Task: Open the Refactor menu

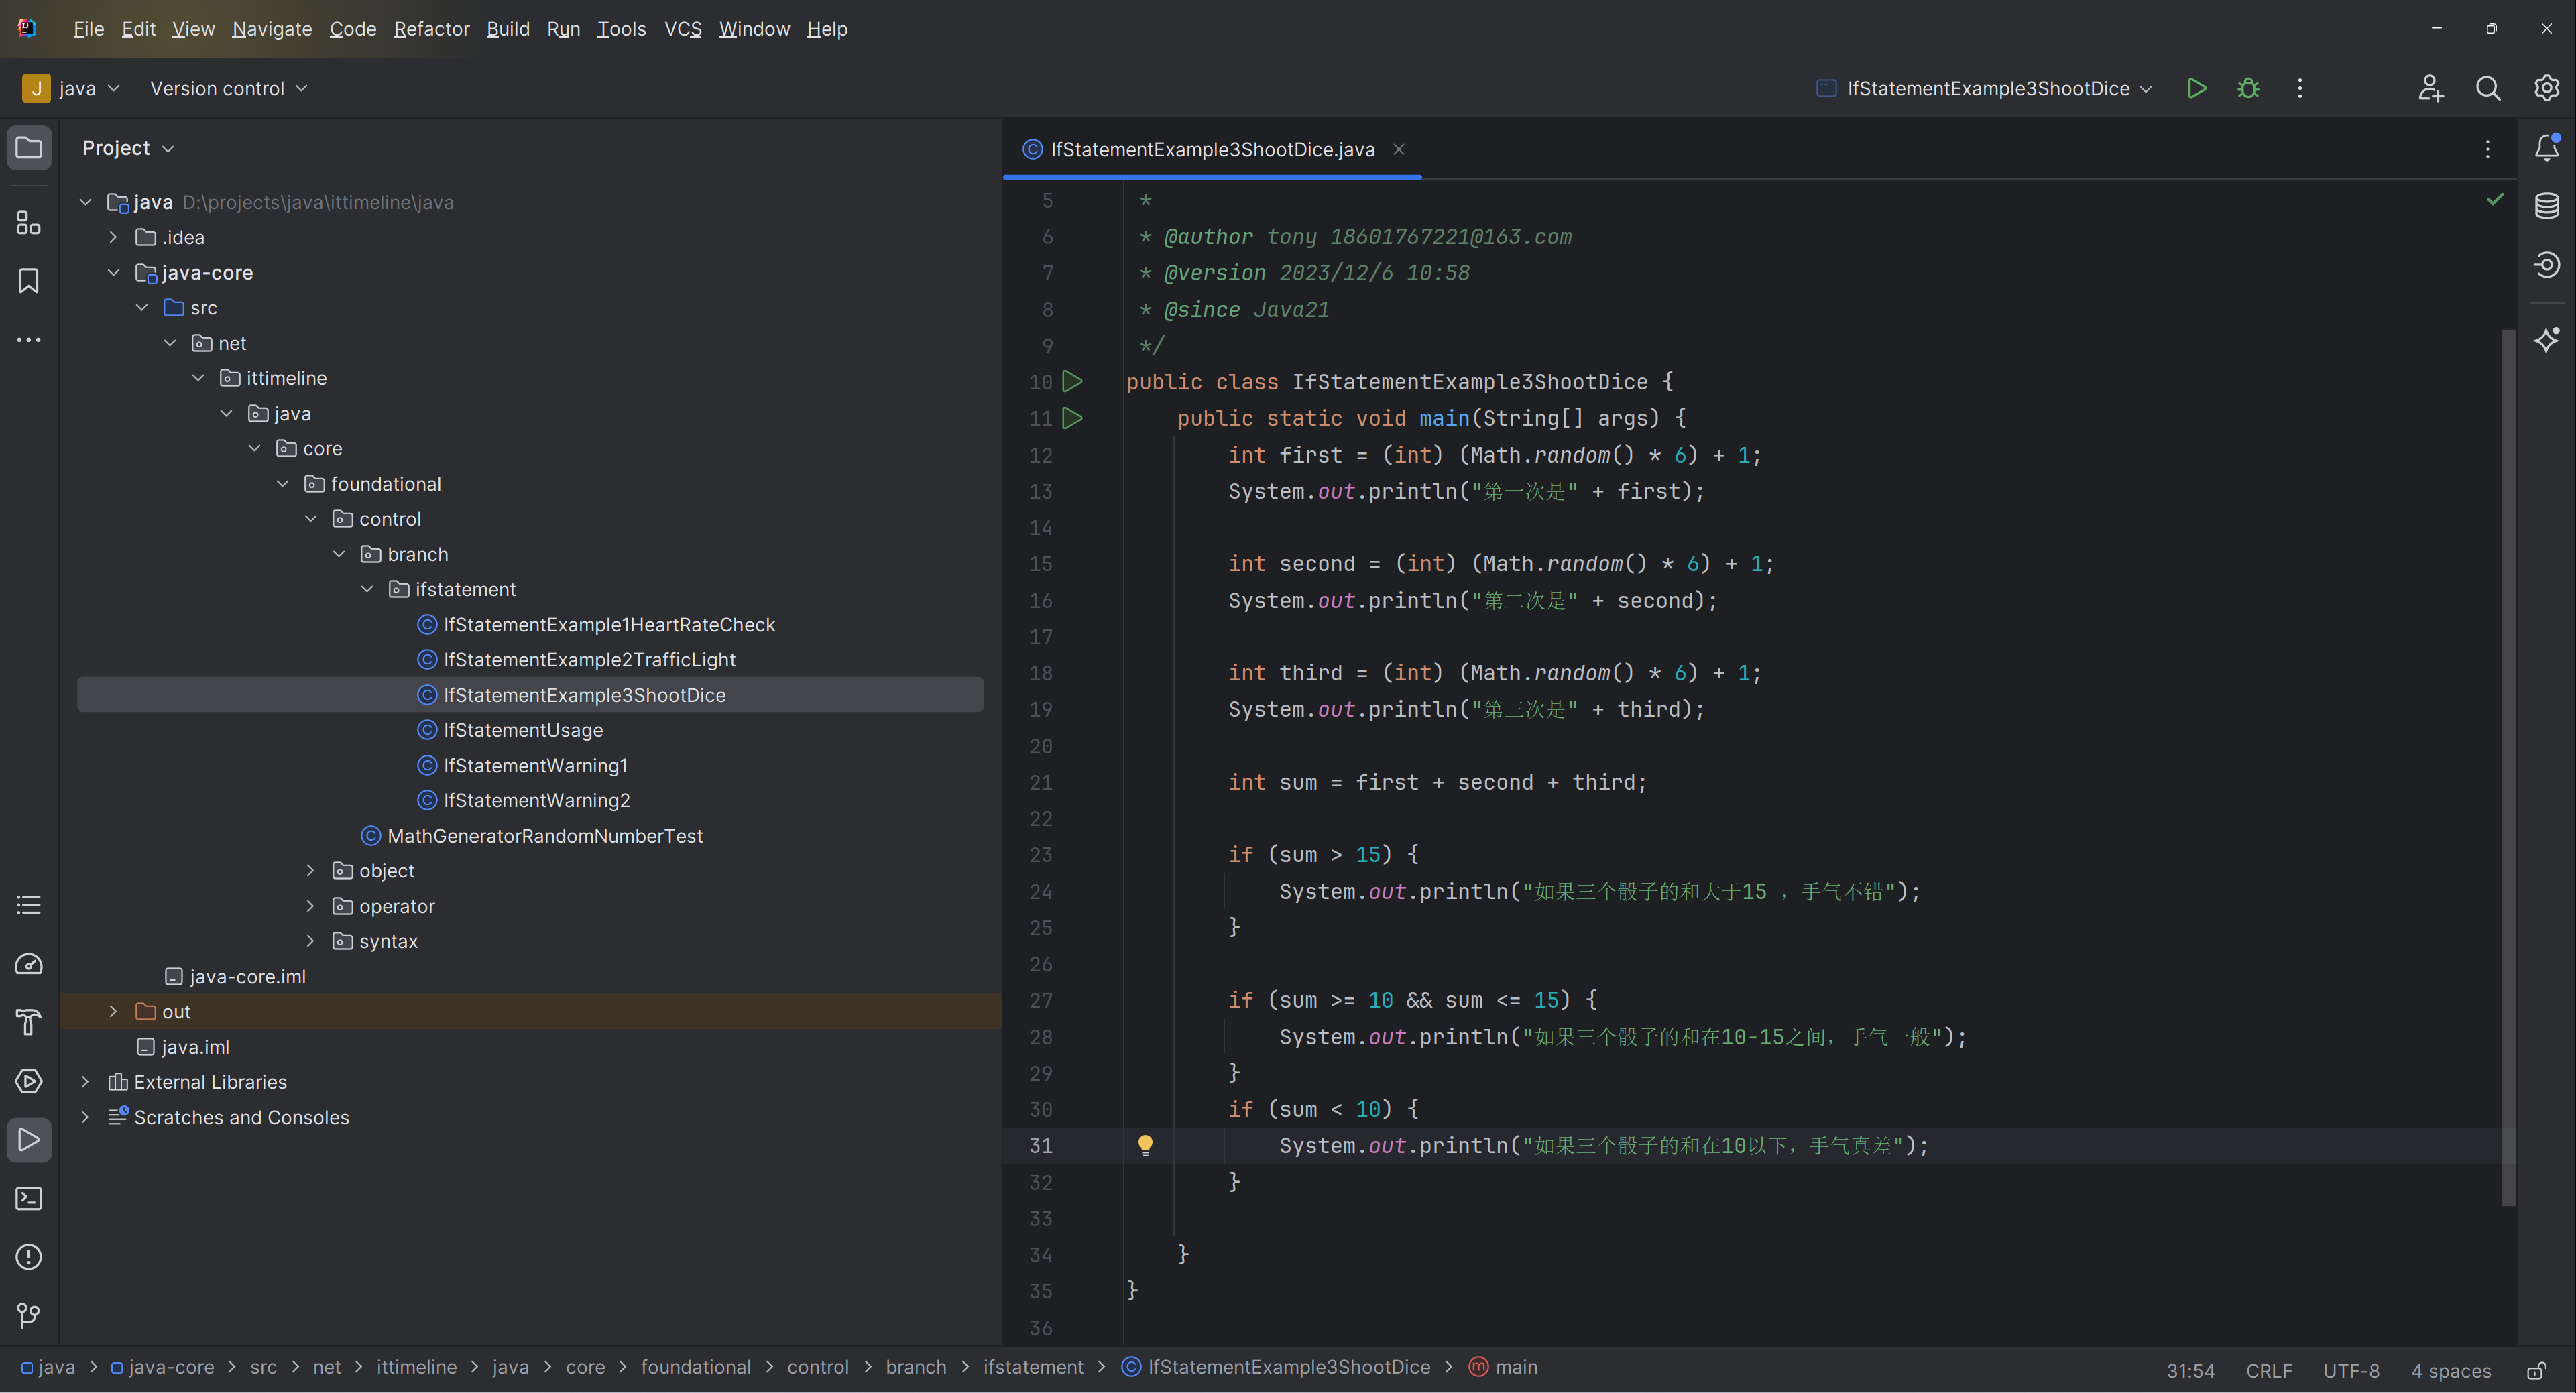Action: point(431,29)
